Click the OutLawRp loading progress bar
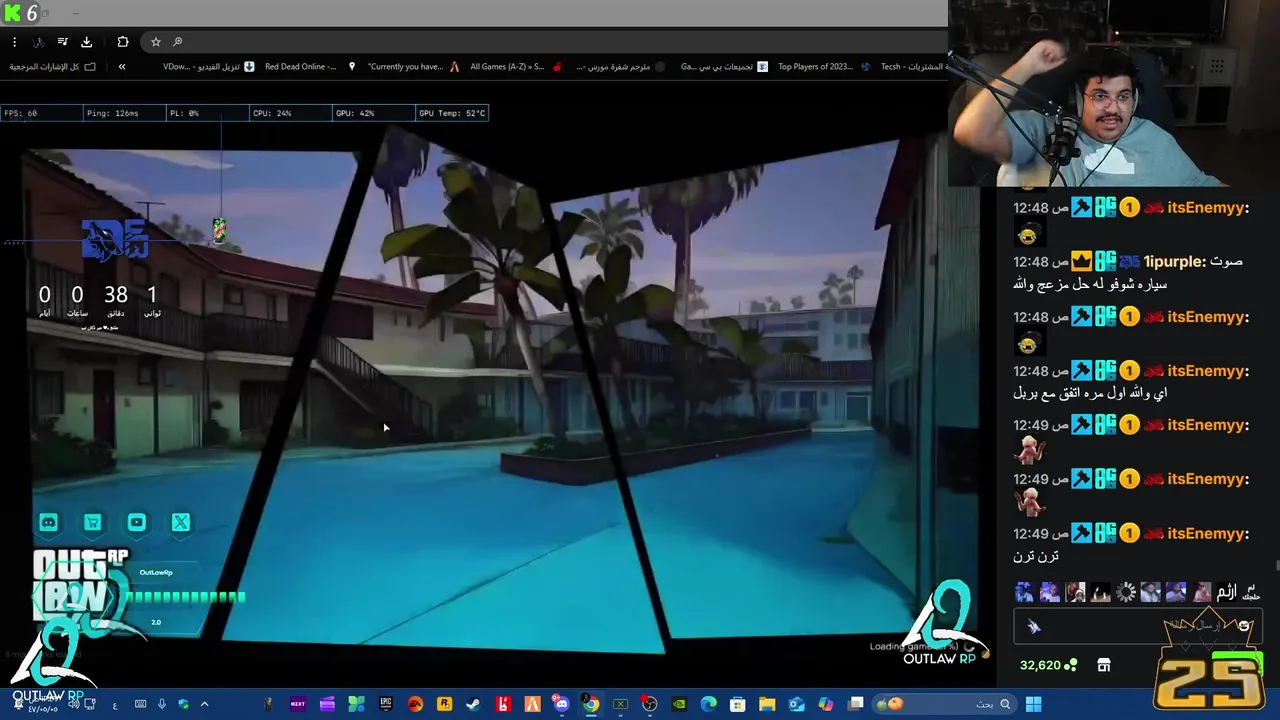The image size is (1280, 720). 185,597
